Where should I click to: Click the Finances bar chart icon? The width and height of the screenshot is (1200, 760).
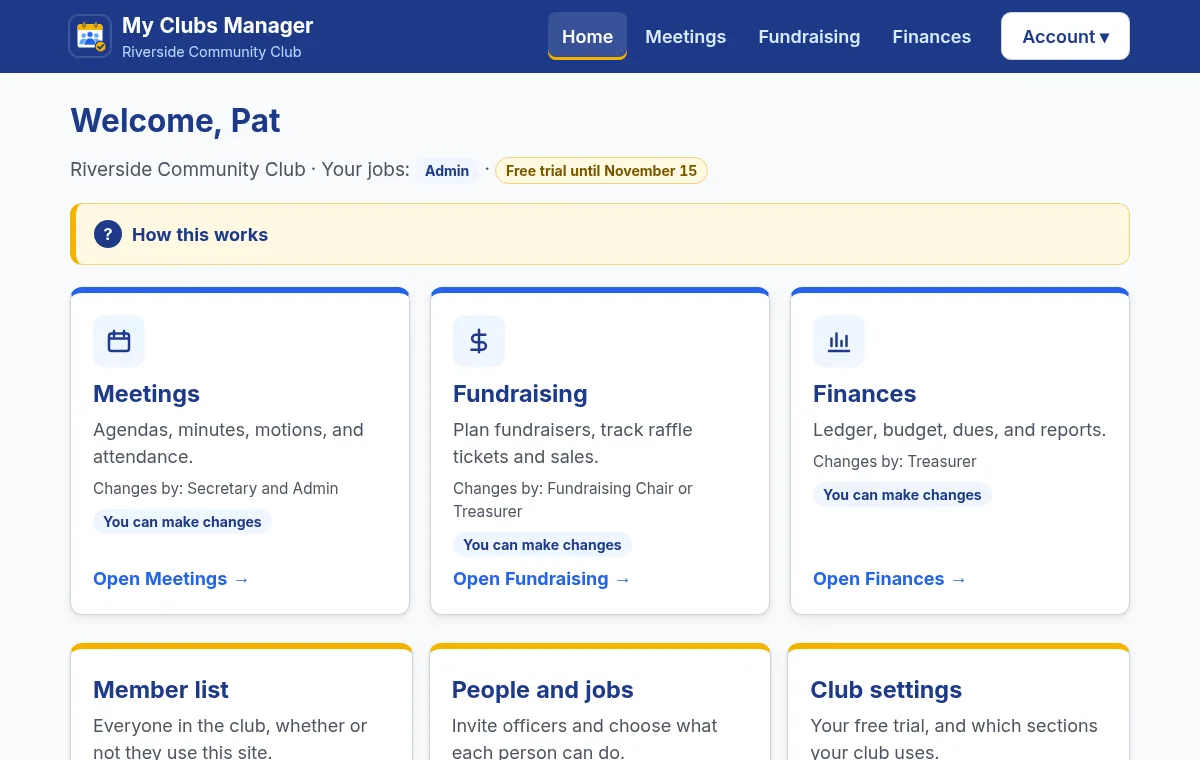pos(839,341)
